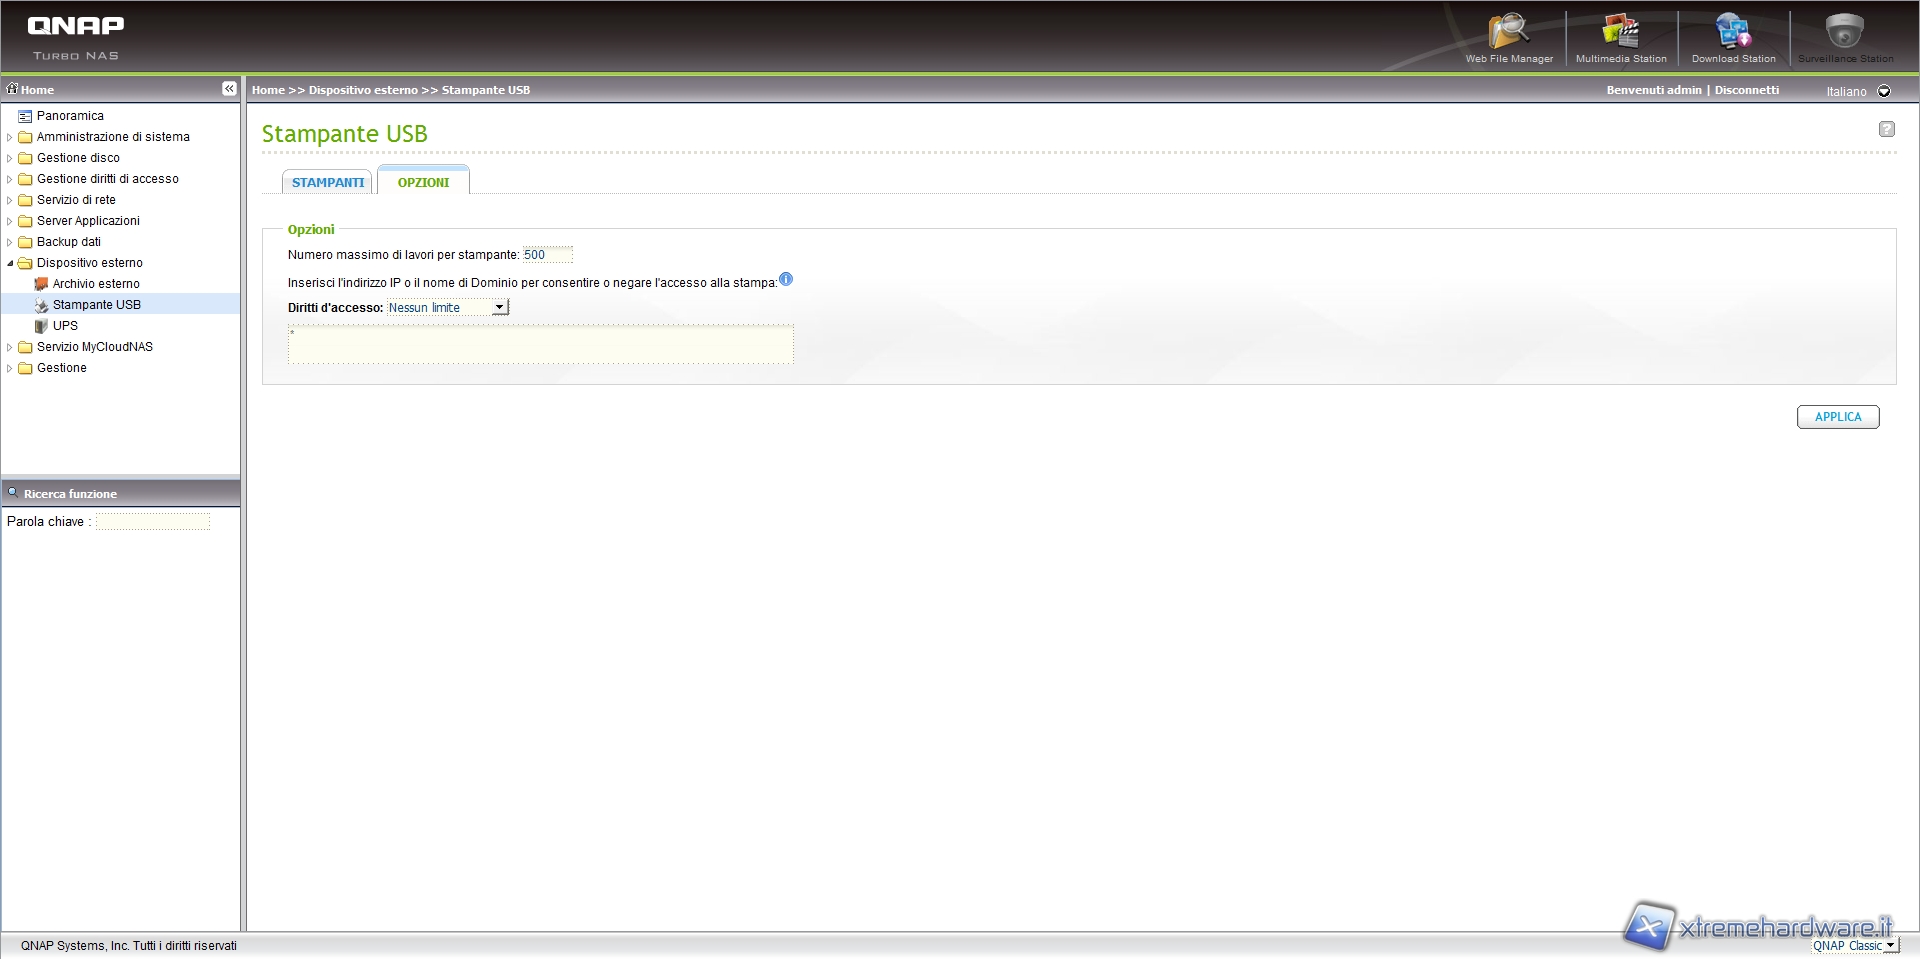Image resolution: width=1920 pixels, height=959 pixels.
Task: Click the help question mark icon
Action: (x=1886, y=129)
